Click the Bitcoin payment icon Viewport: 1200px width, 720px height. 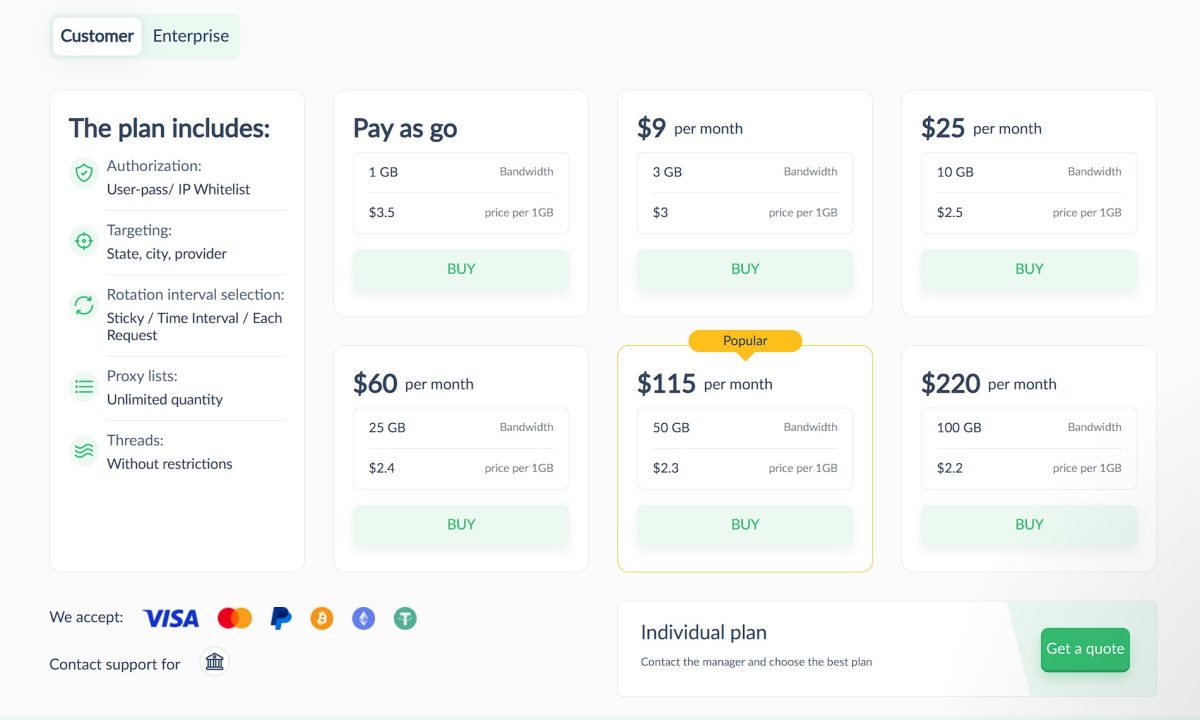coord(321,619)
